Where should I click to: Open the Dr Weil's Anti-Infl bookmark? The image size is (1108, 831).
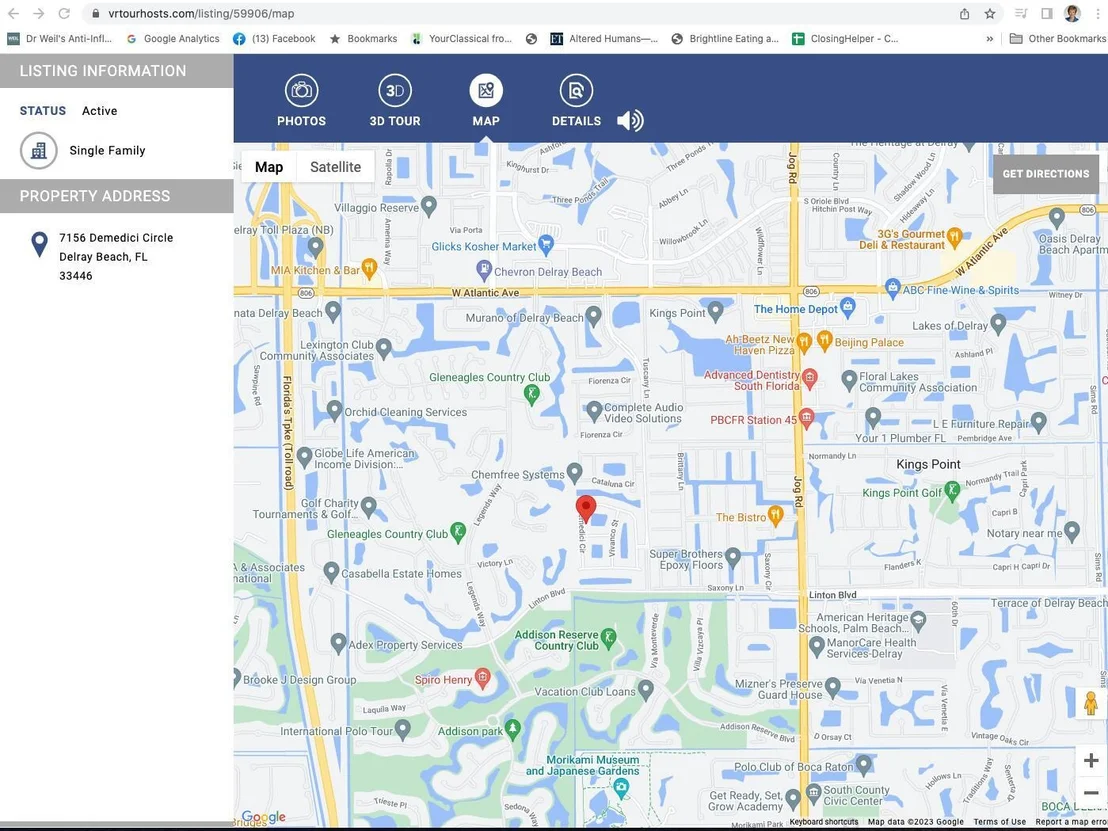coord(59,39)
